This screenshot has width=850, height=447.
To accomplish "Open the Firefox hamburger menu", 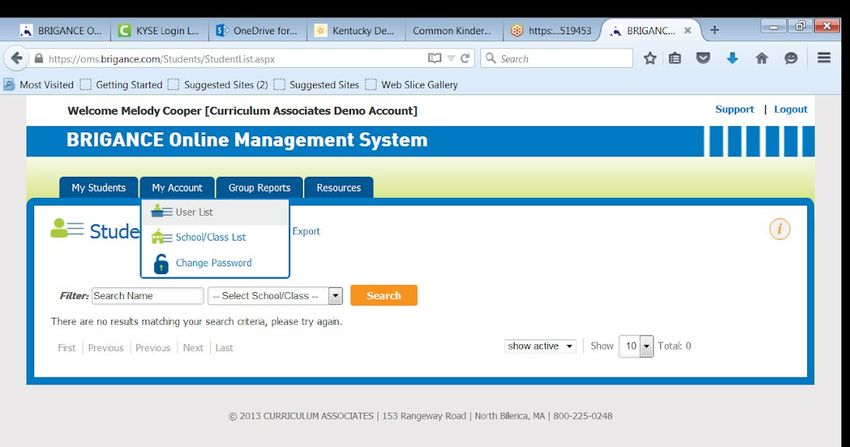I will [824, 57].
